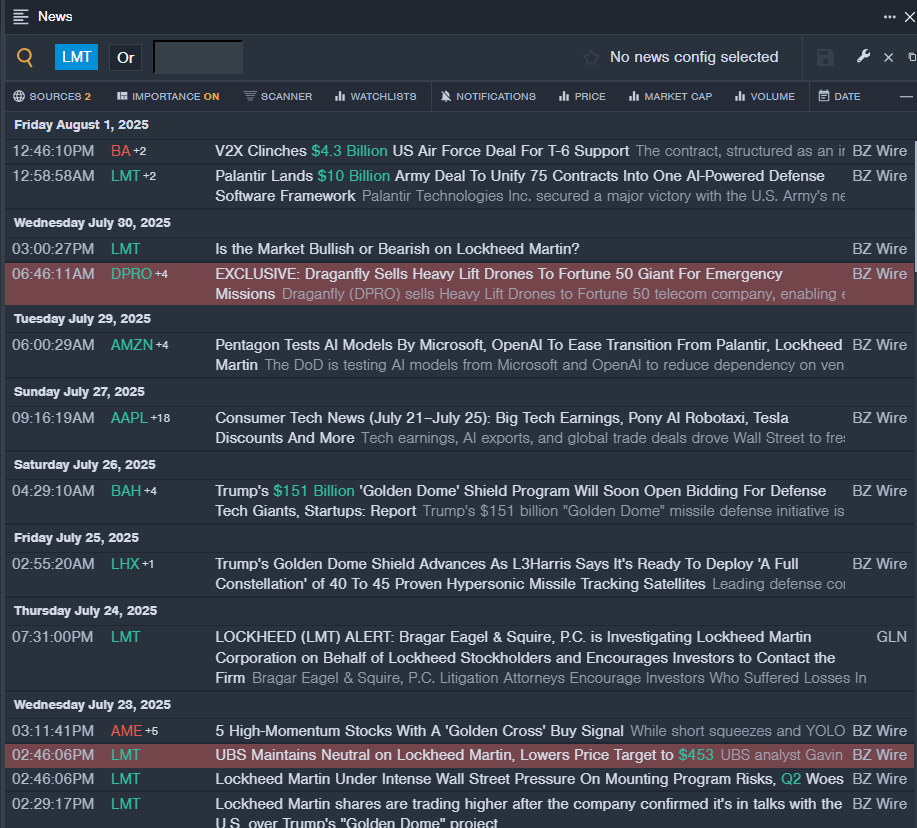Open the Price filter
The image size is (917, 828).
coord(582,96)
